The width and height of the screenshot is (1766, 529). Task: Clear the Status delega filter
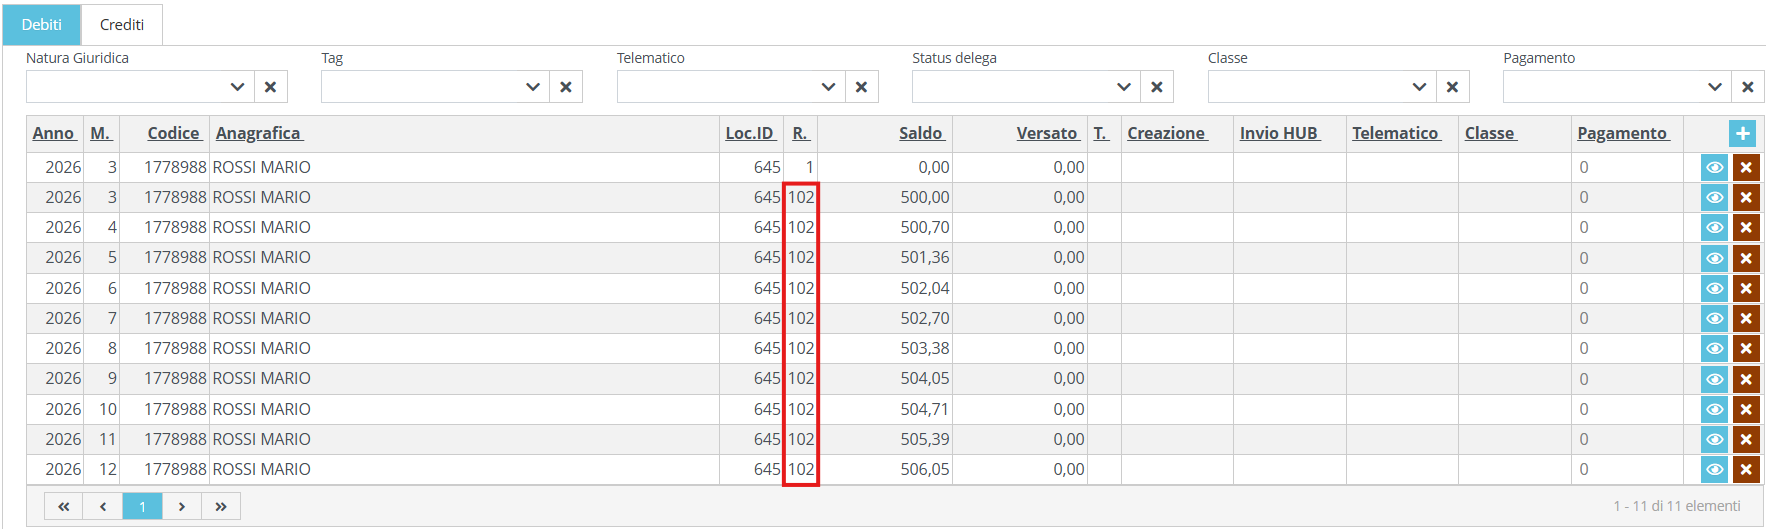(1156, 87)
